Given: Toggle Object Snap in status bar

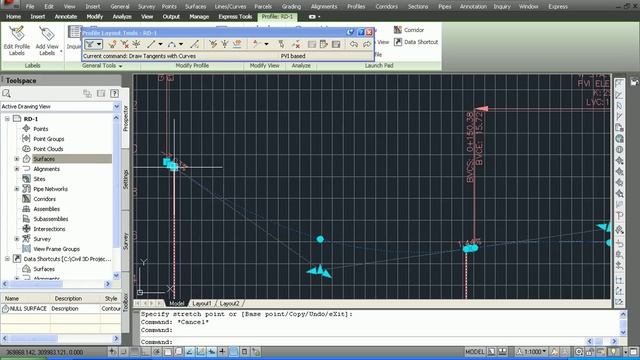Looking at the screenshot, I should (x=168, y=351).
